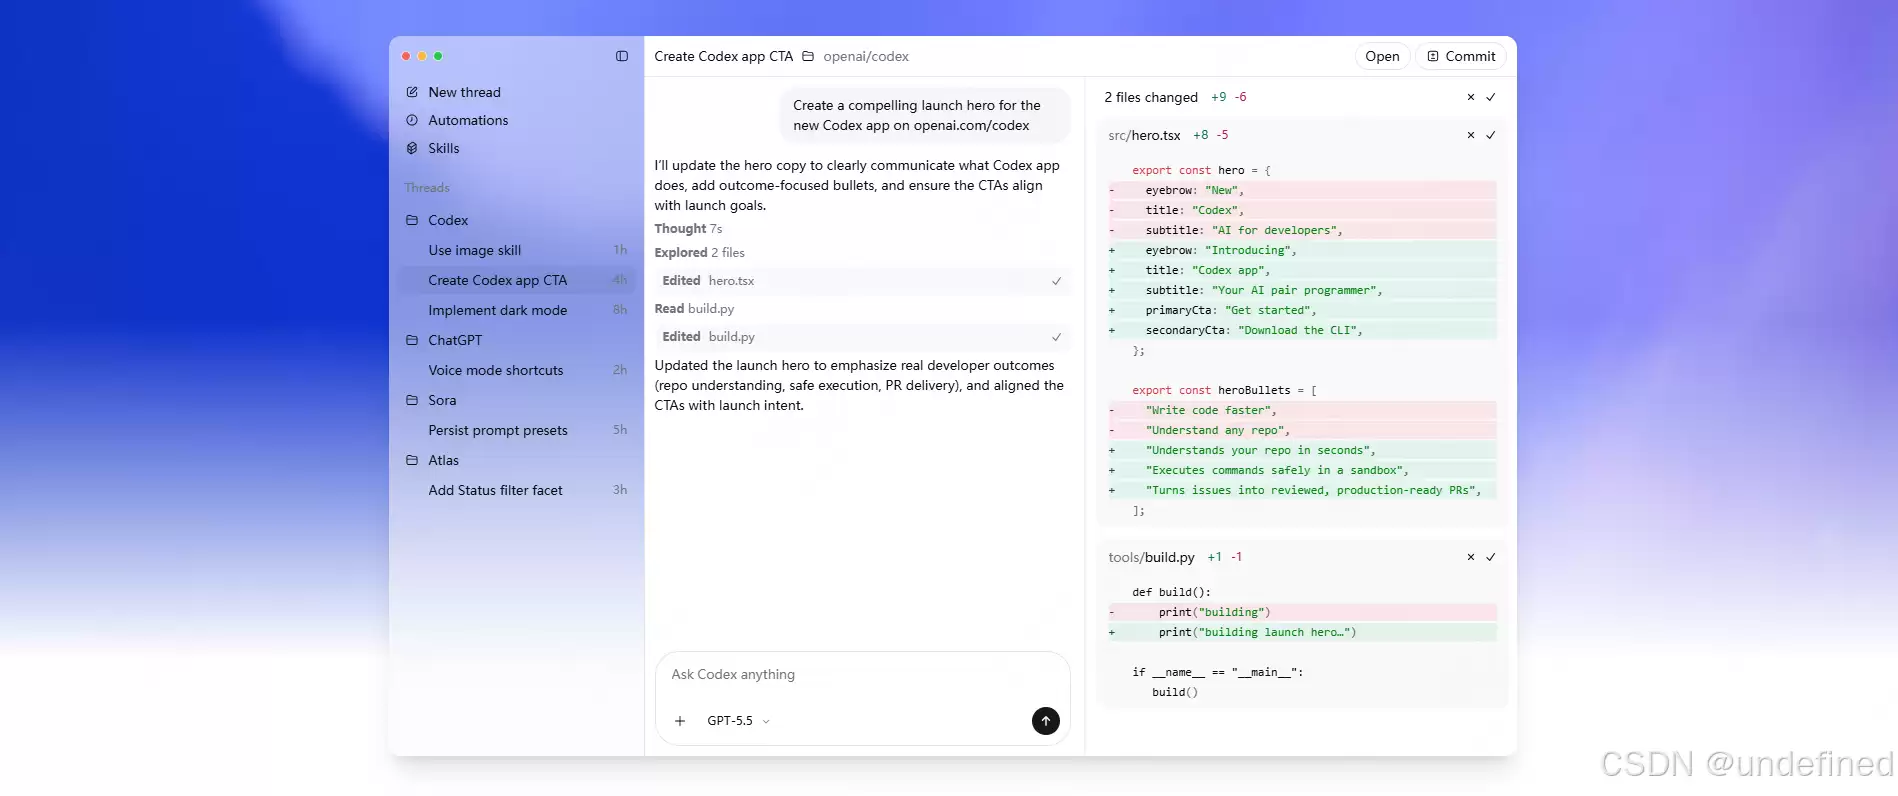Focus the Ask Codex anything input
1898x796 pixels.
point(862,675)
